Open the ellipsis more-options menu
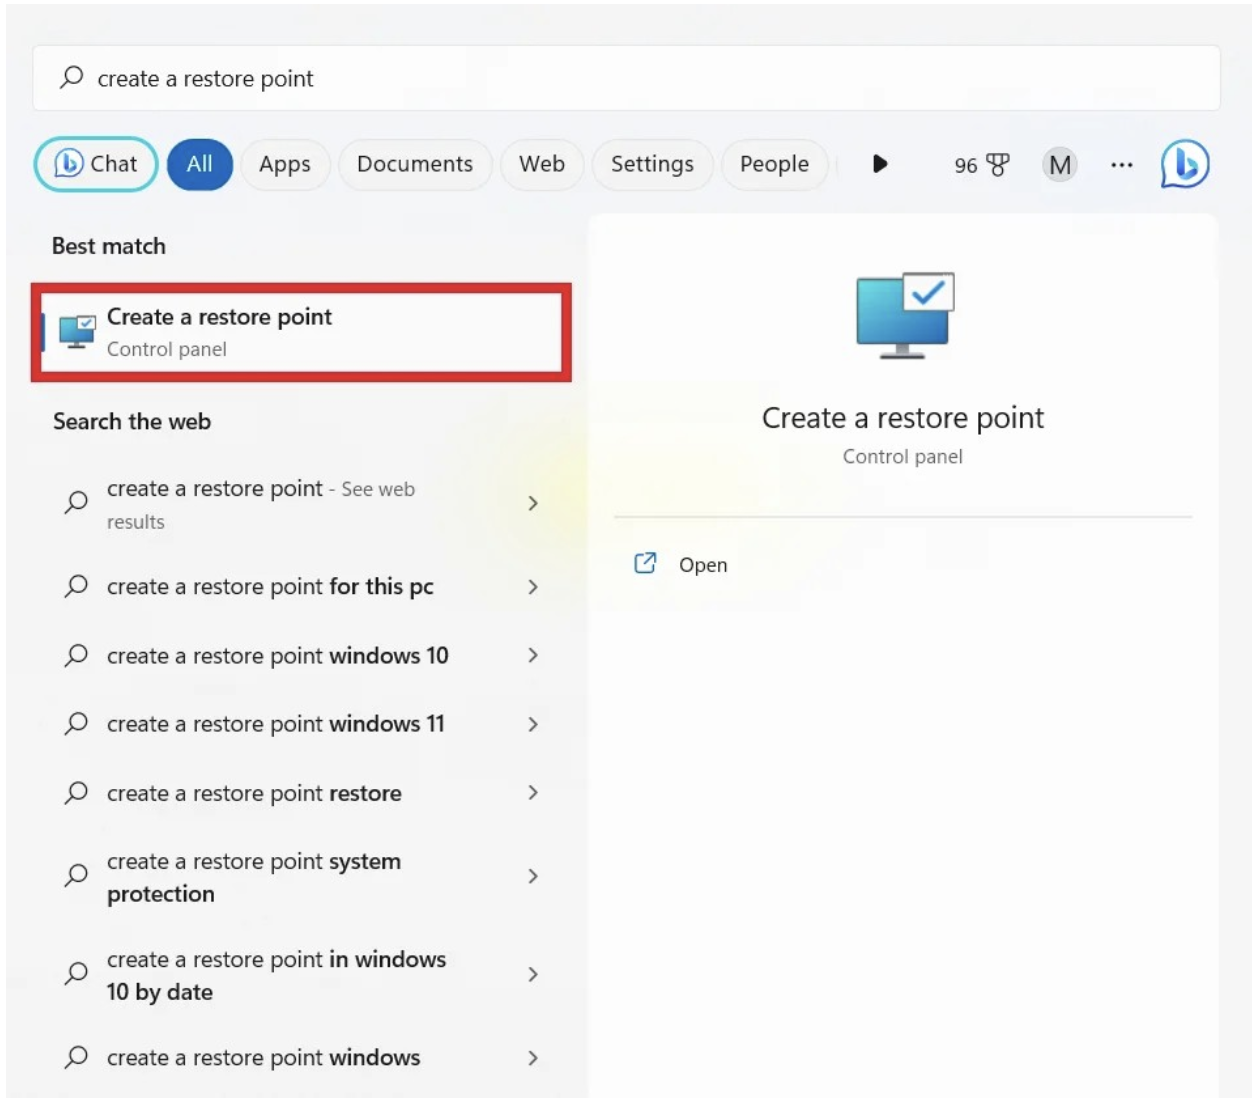The width and height of the screenshot is (1252, 1102). [1122, 165]
